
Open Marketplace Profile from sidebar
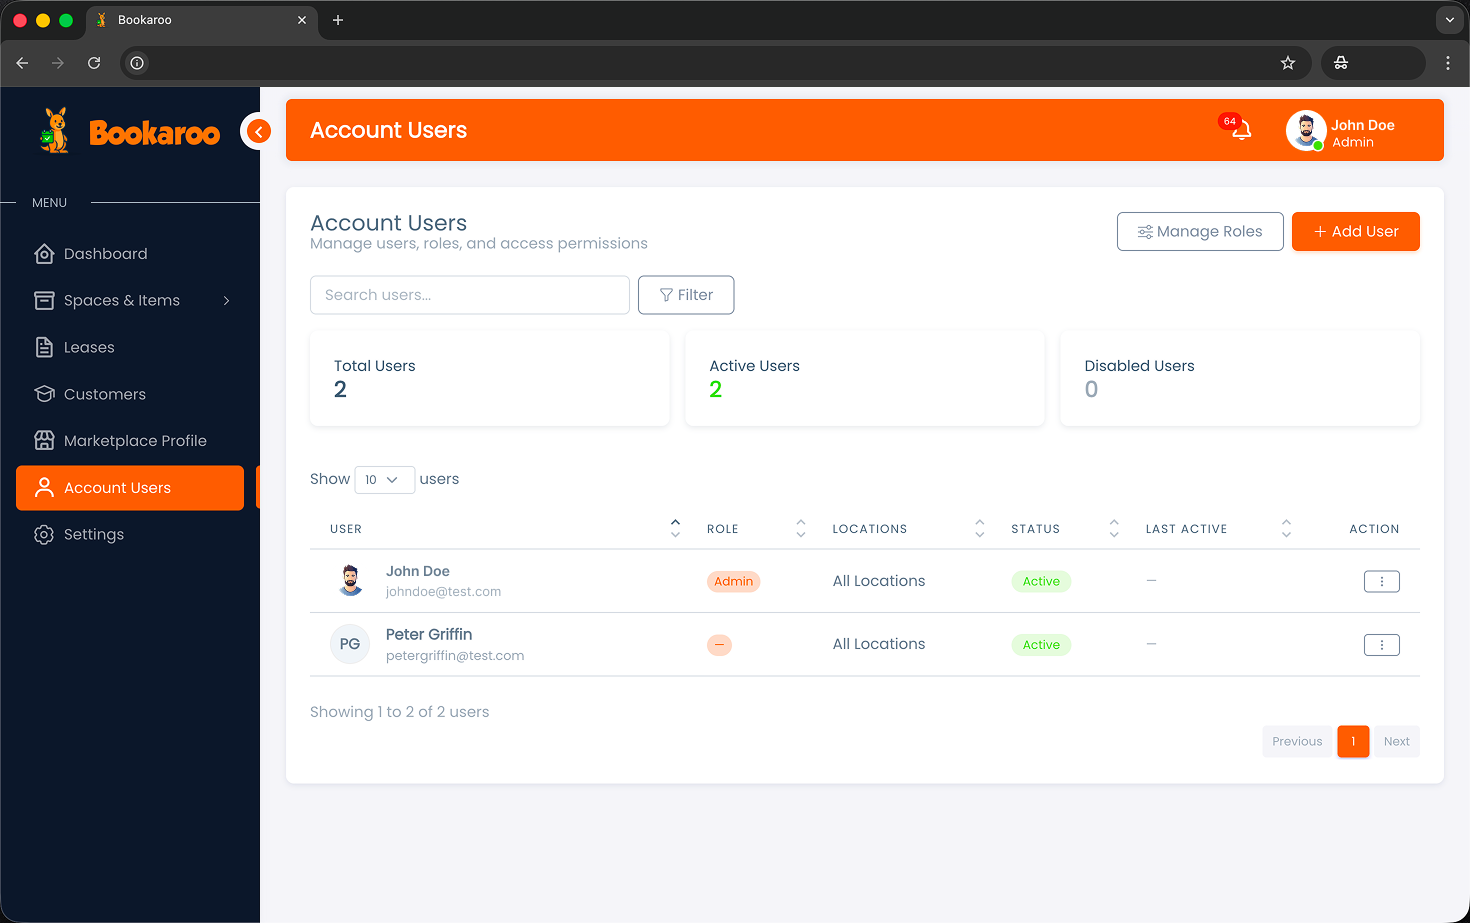tap(135, 441)
